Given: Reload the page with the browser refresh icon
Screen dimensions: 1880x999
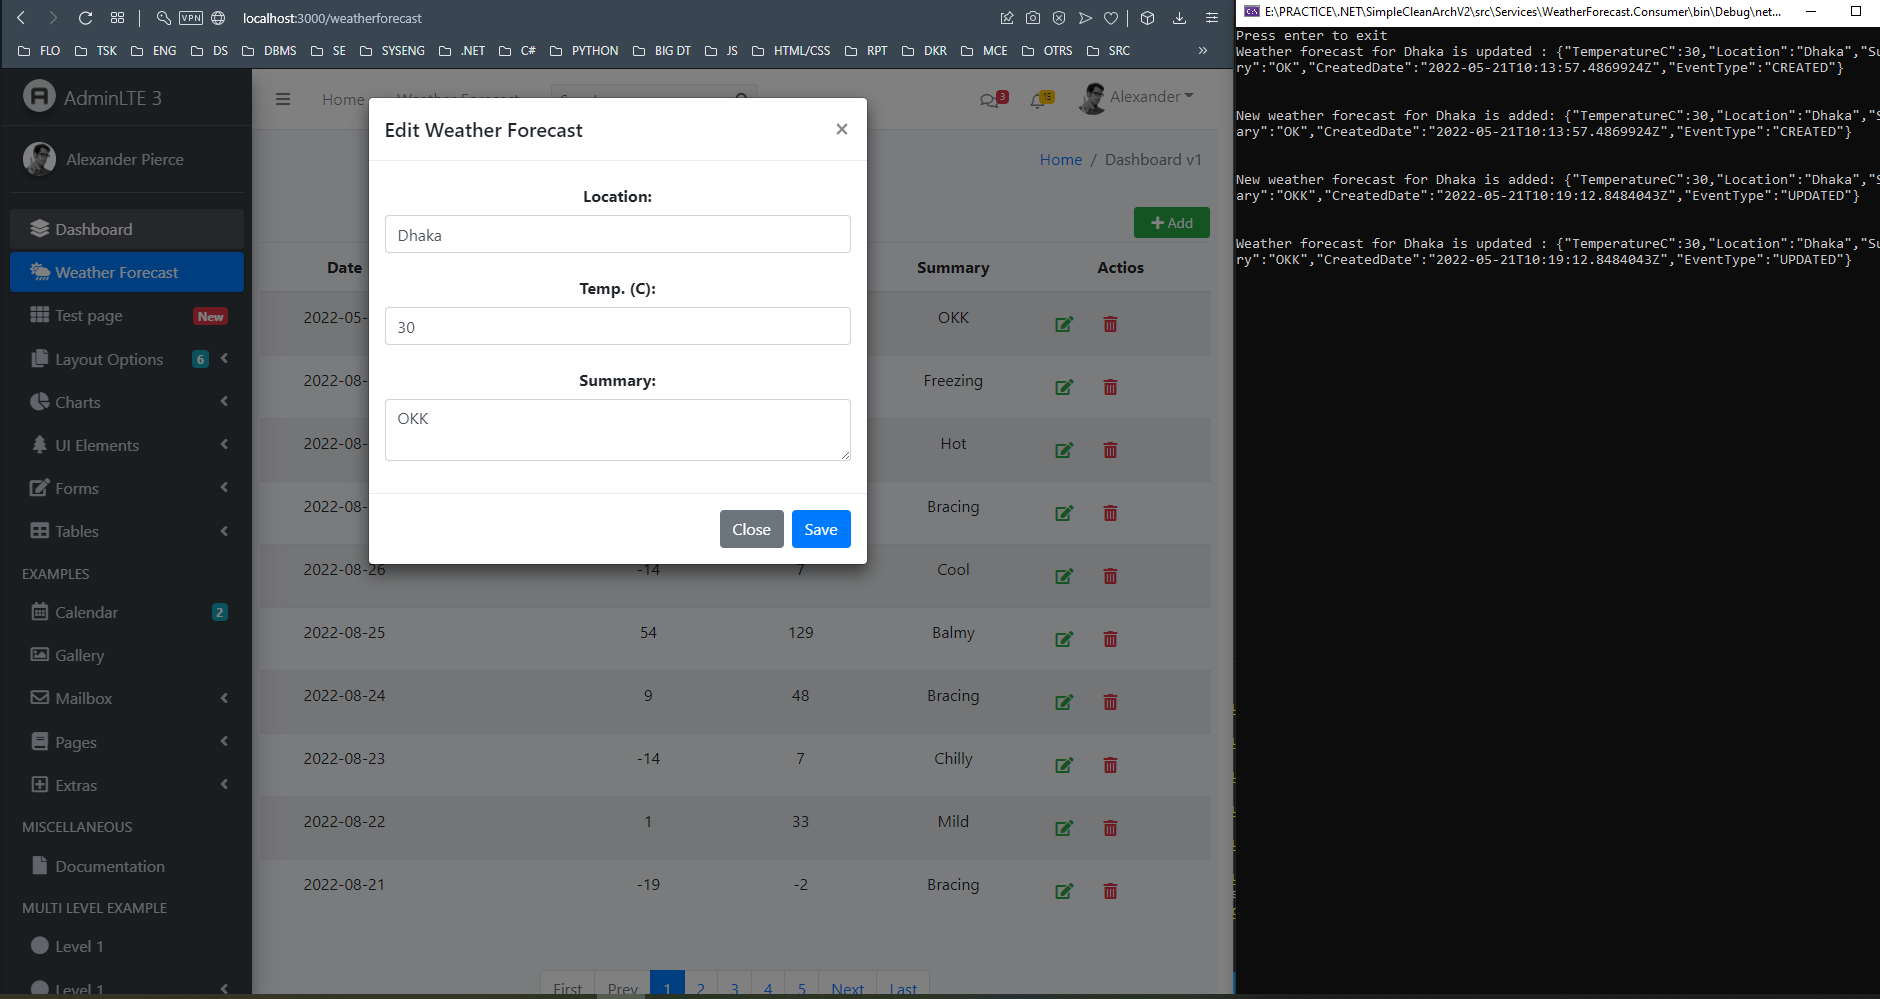Looking at the screenshot, I should click(x=85, y=18).
